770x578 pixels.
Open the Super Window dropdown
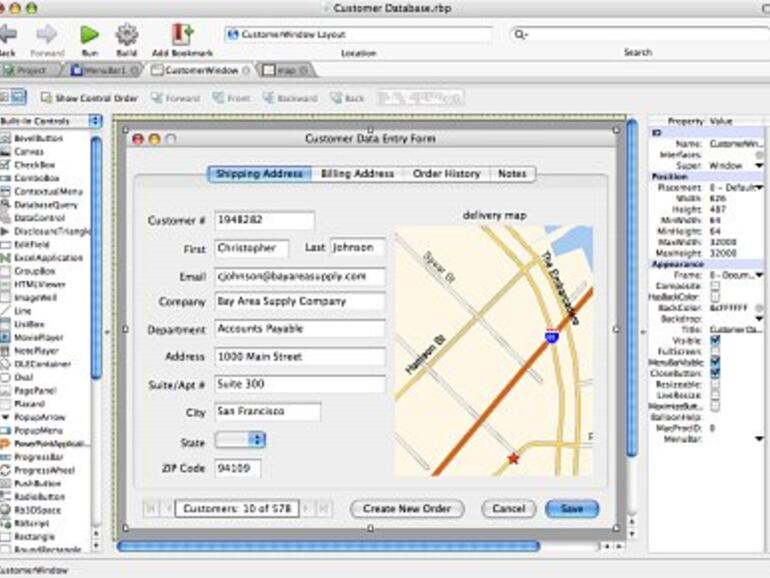coord(759,165)
